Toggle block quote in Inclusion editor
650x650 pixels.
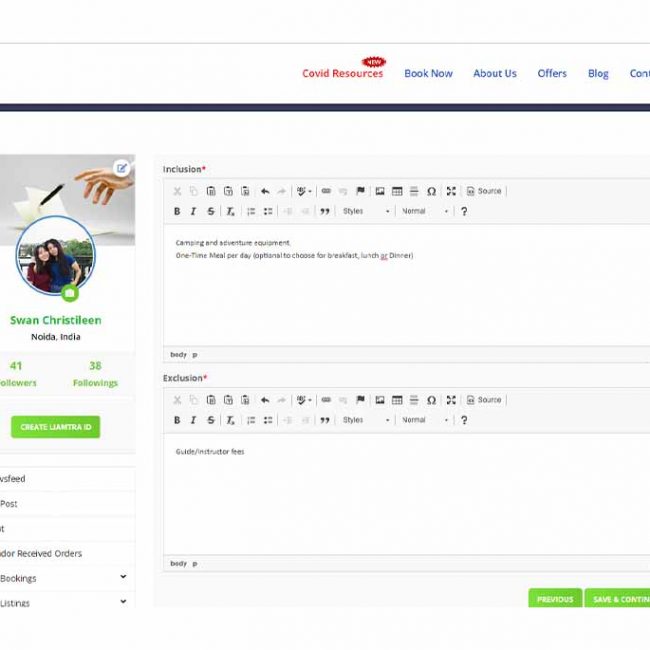click(x=325, y=211)
